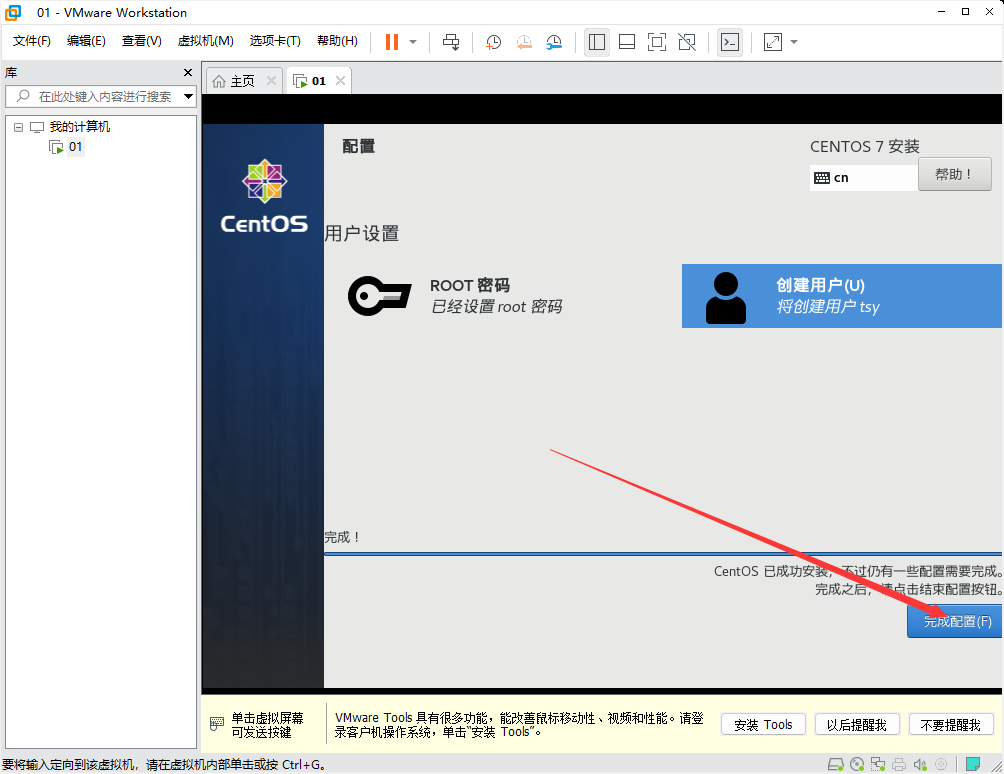Open the 帮助(H) menu
The width and height of the screenshot is (1004, 774).
(337, 41)
